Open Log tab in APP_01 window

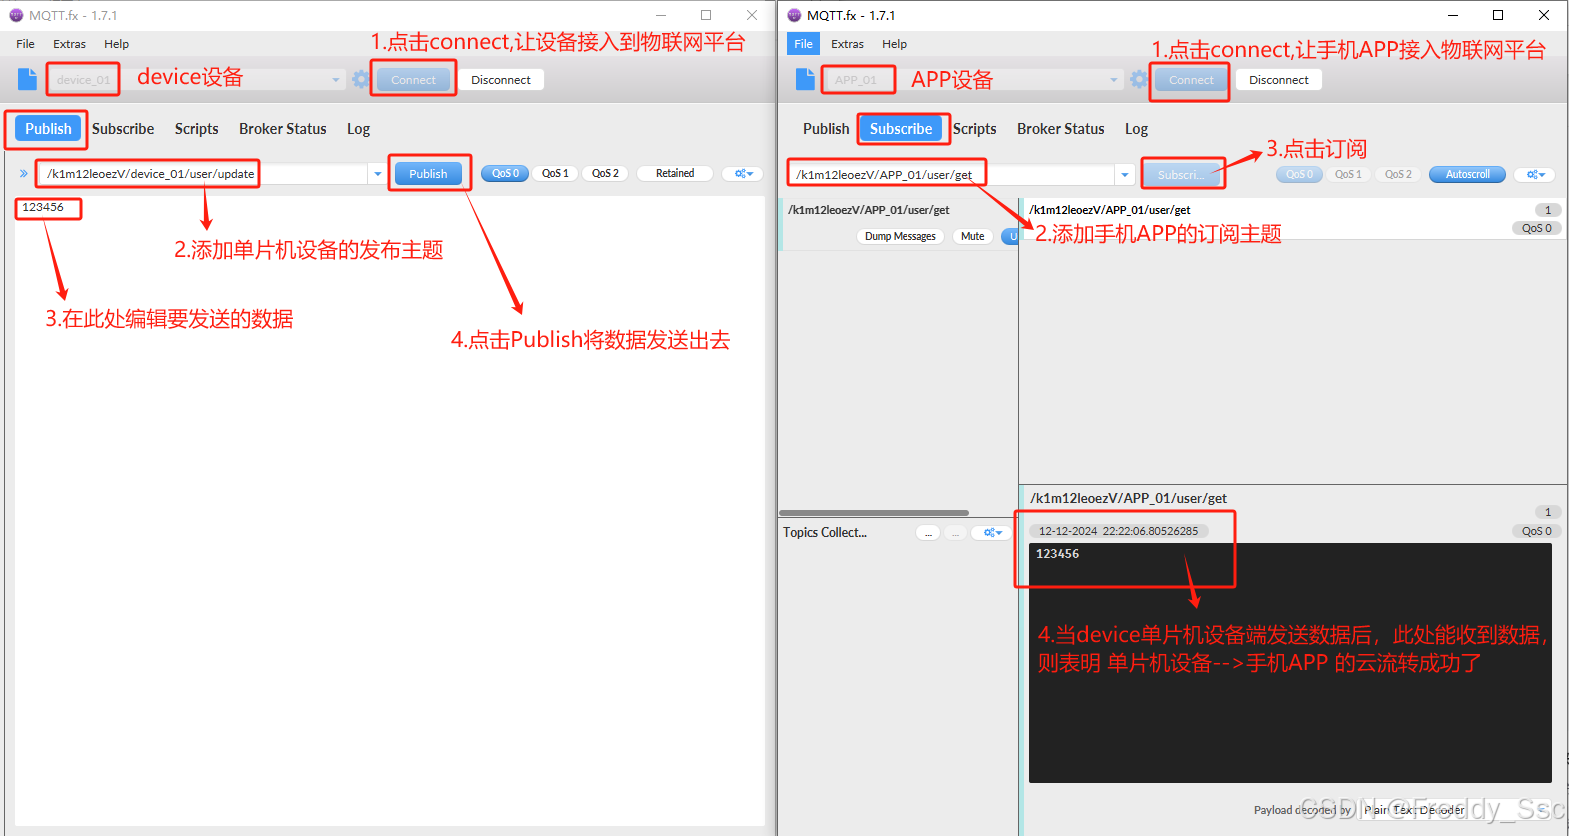coord(1136,129)
